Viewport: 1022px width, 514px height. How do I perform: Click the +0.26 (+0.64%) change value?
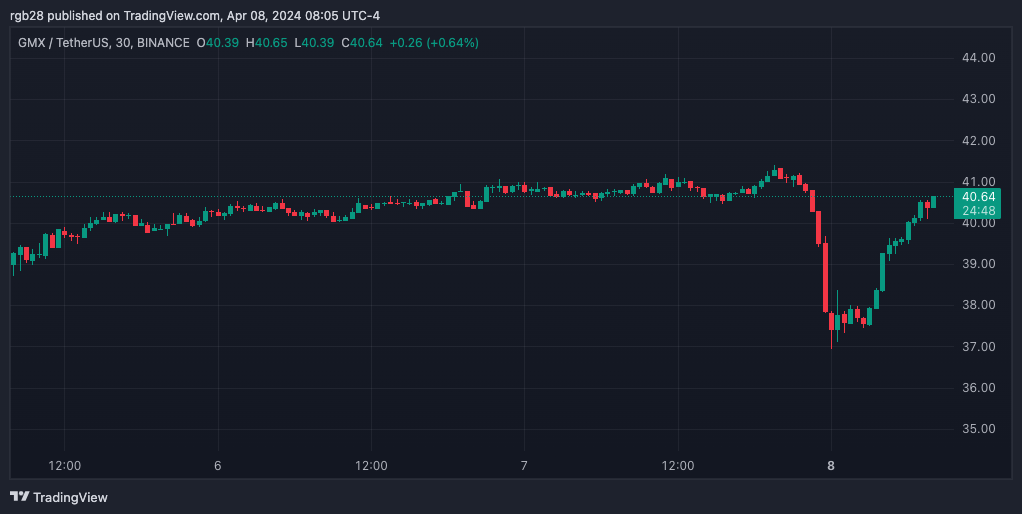click(x=434, y=43)
